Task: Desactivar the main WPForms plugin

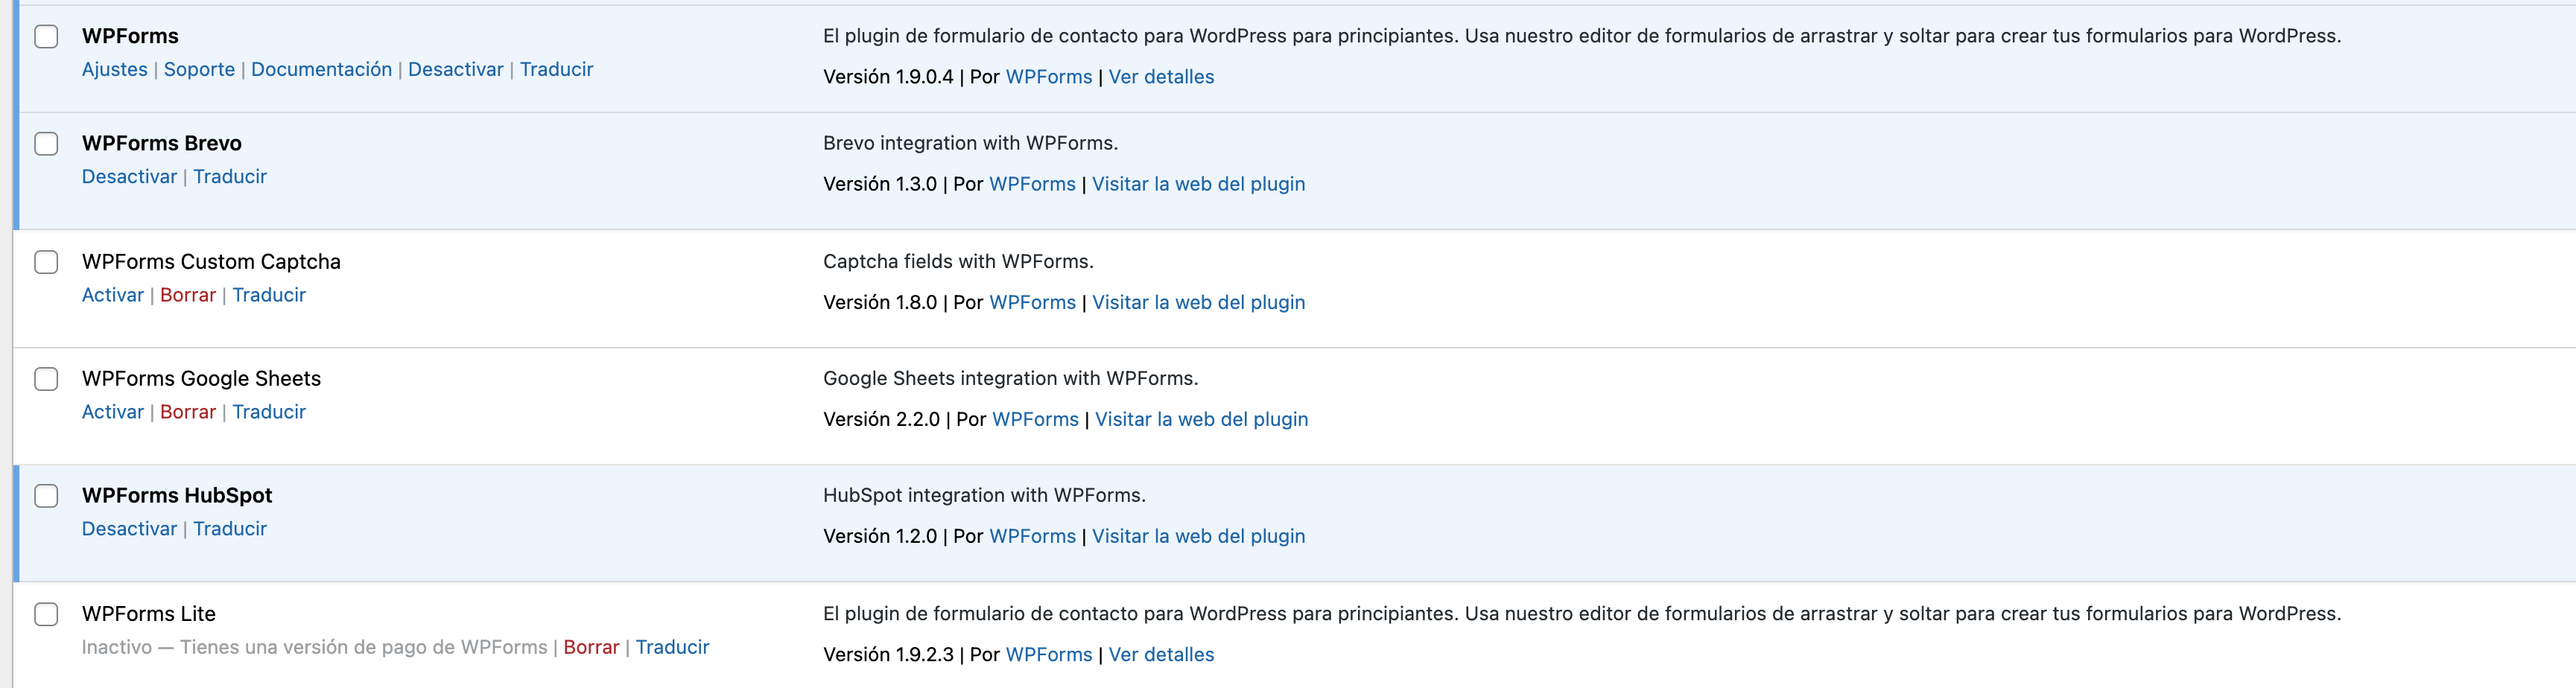Action: [455, 69]
